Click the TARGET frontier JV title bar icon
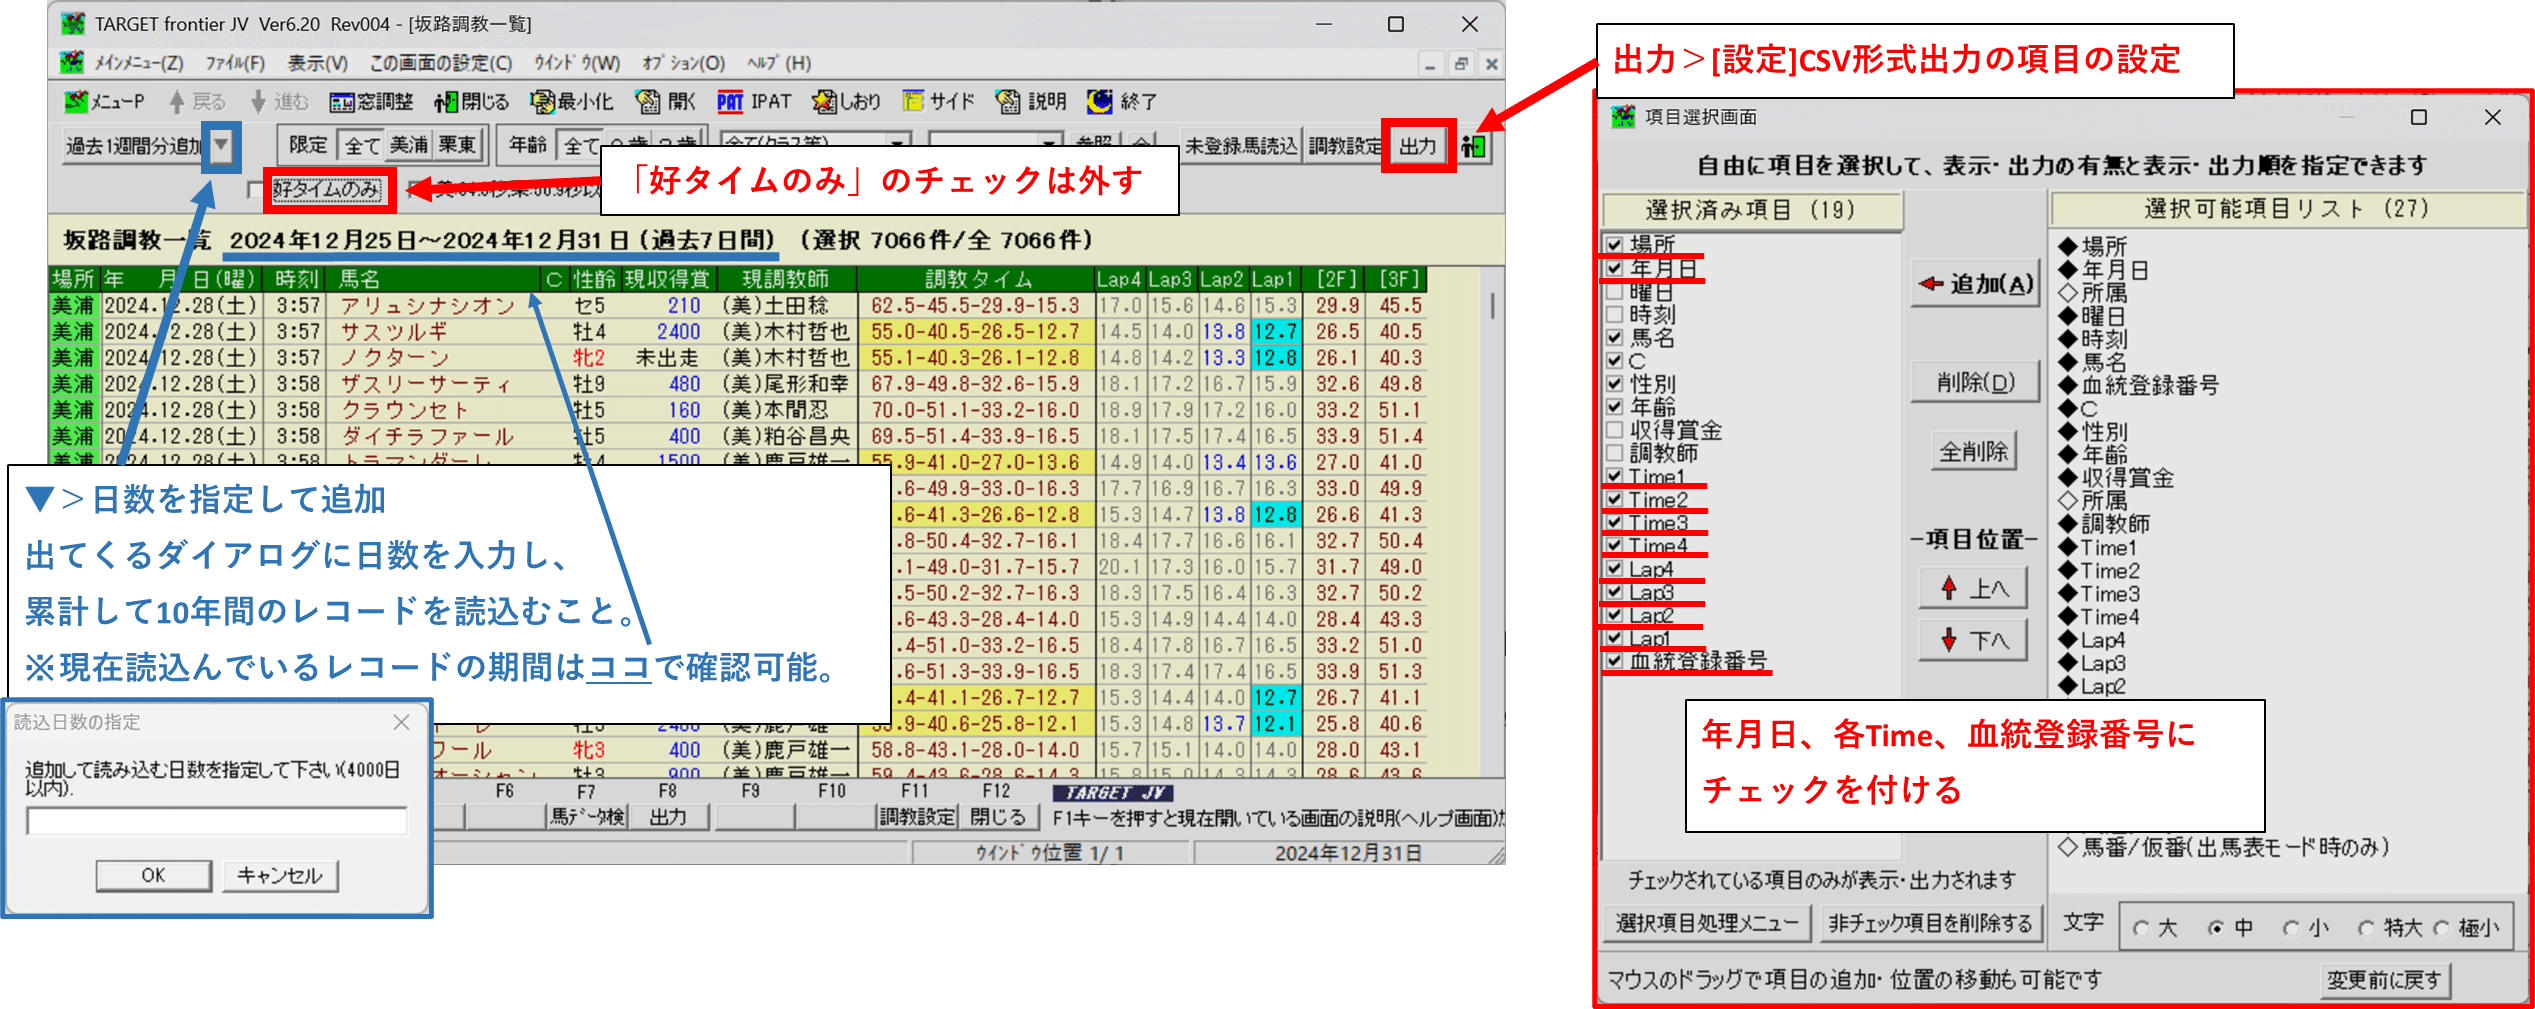Image resolution: width=2535 pixels, height=1009 pixels. point(73,24)
